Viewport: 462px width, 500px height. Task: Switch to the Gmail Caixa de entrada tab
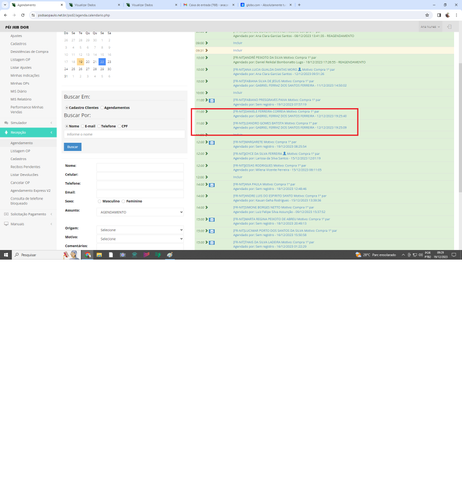point(209,5)
